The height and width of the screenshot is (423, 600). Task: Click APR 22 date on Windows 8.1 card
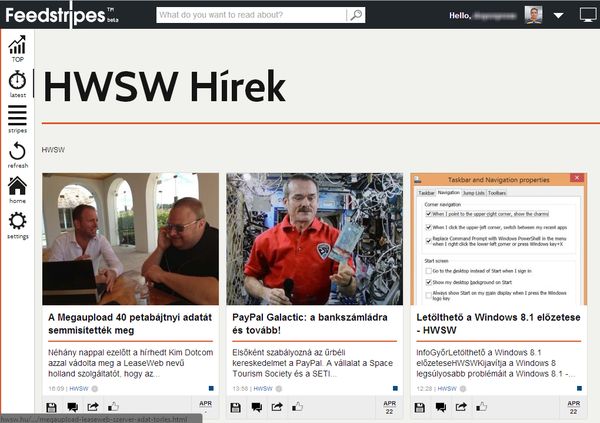[574, 407]
